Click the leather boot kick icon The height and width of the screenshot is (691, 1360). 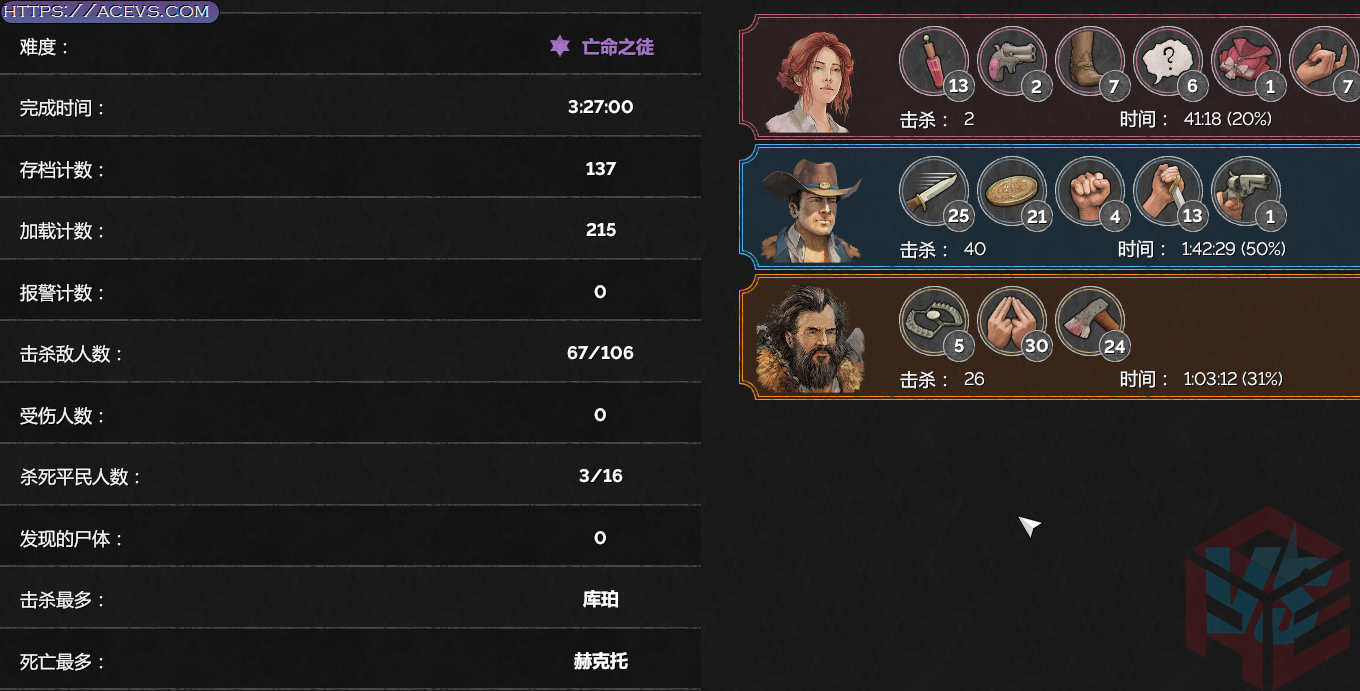coord(1090,62)
